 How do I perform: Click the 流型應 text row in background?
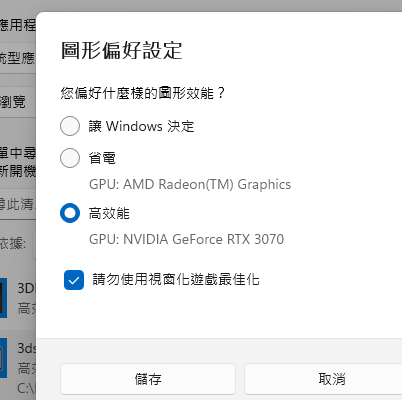(18, 58)
